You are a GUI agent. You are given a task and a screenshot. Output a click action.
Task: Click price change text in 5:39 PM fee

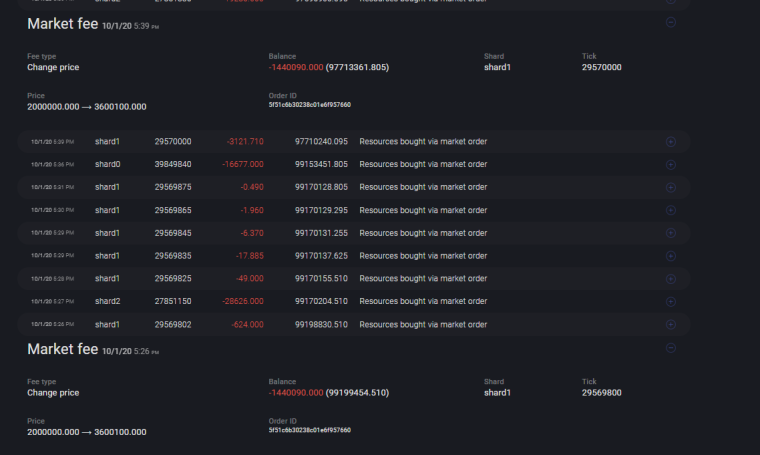tap(87, 107)
